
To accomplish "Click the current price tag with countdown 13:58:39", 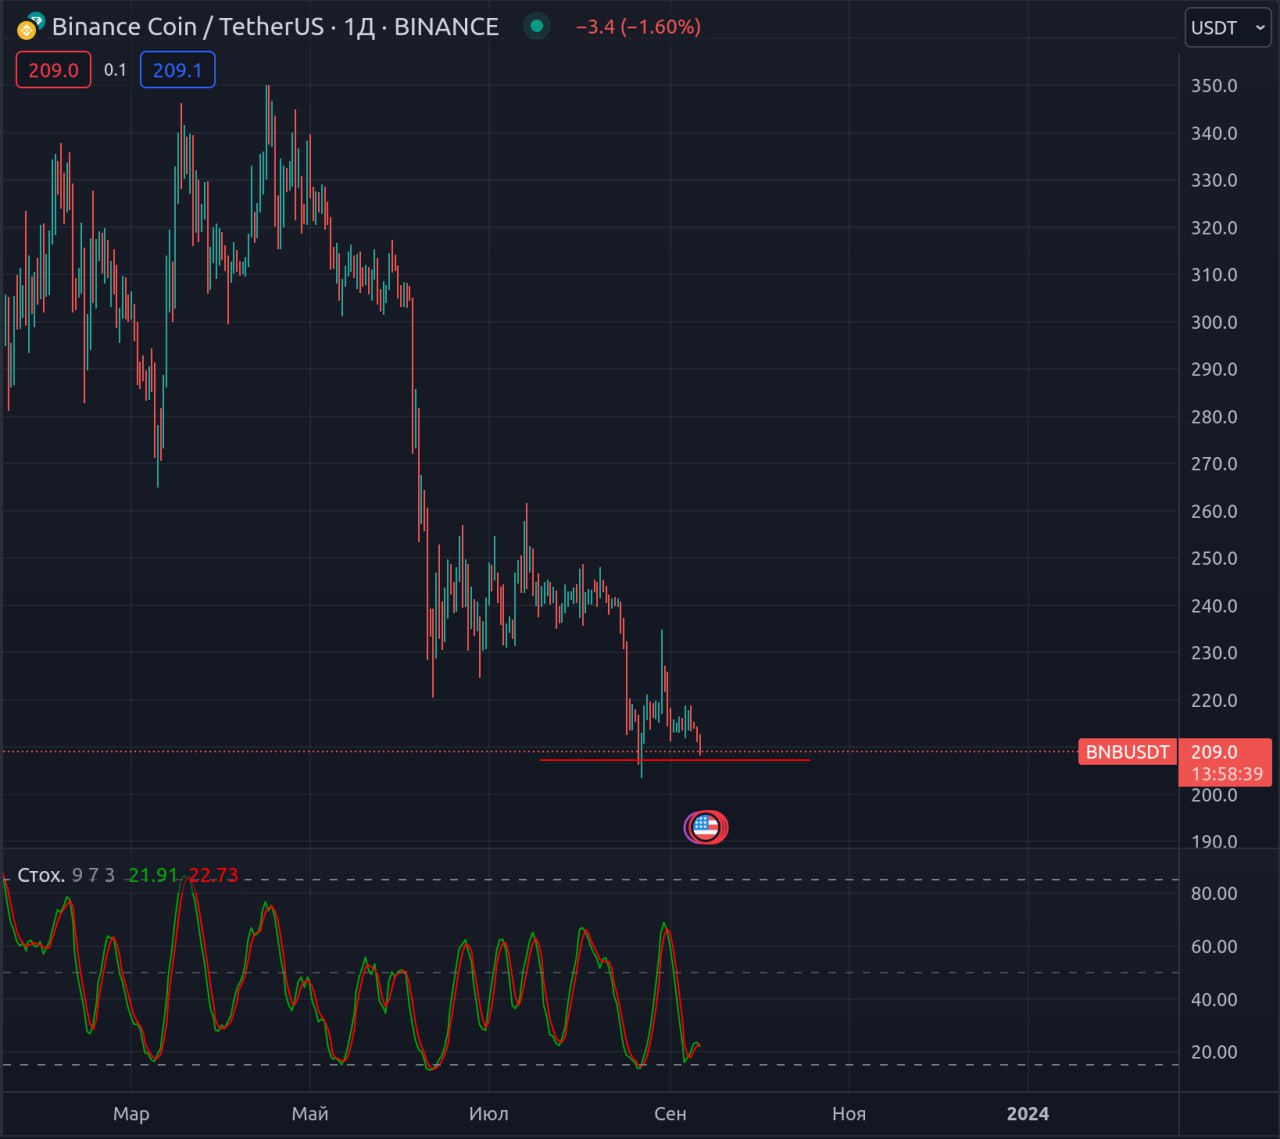I will [1226, 762].
